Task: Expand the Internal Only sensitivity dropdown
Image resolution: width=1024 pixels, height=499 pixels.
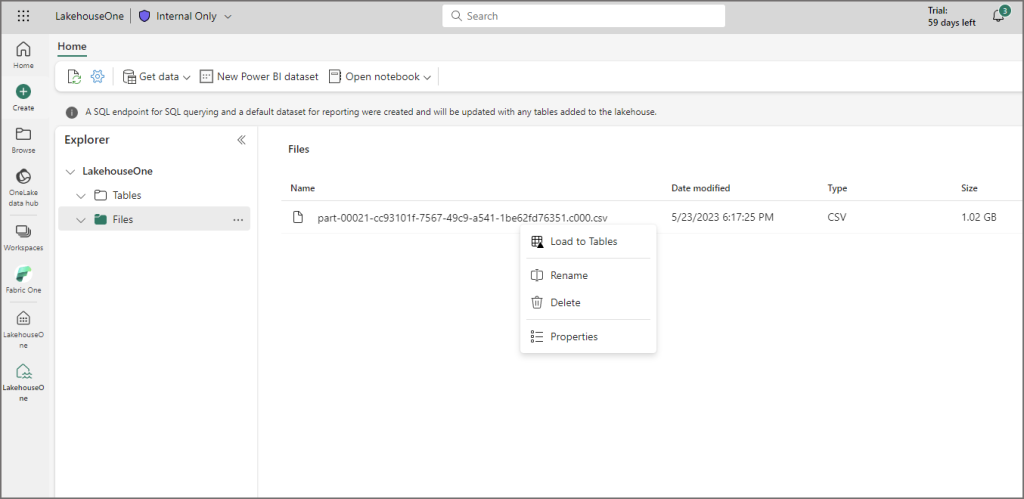Action: coord(228,16)
